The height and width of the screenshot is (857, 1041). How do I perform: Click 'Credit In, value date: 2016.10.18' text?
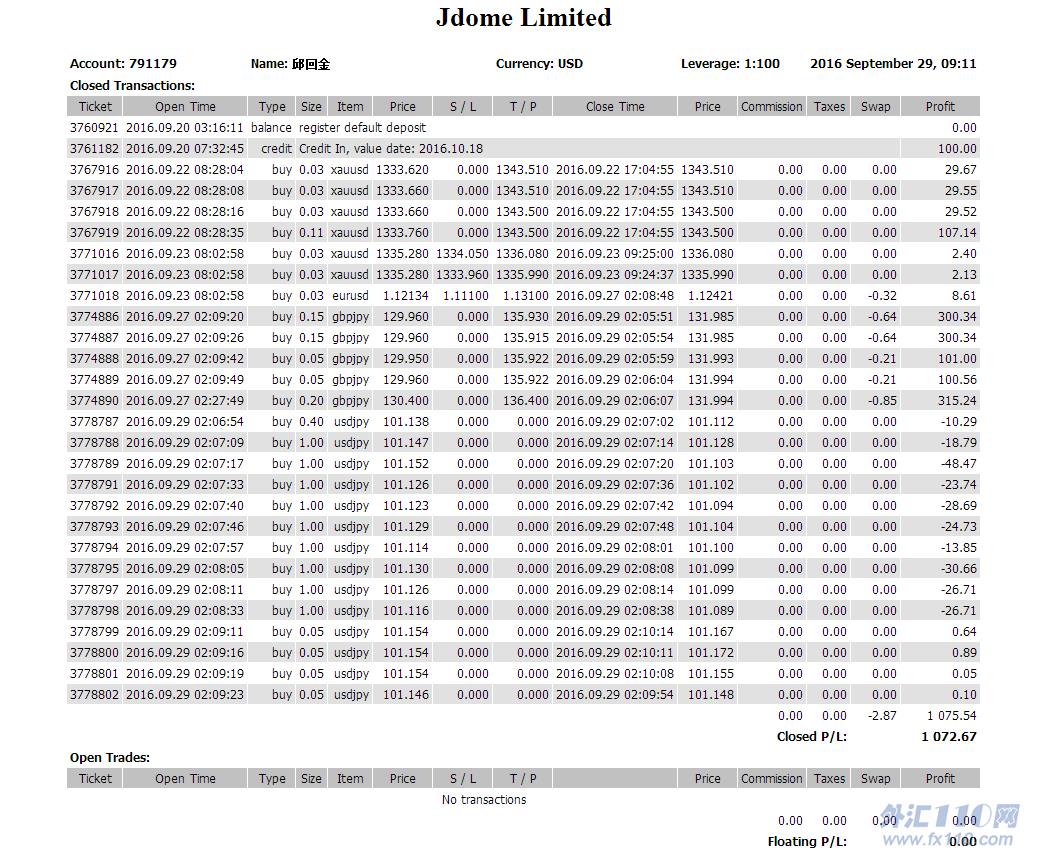[391, 149]
